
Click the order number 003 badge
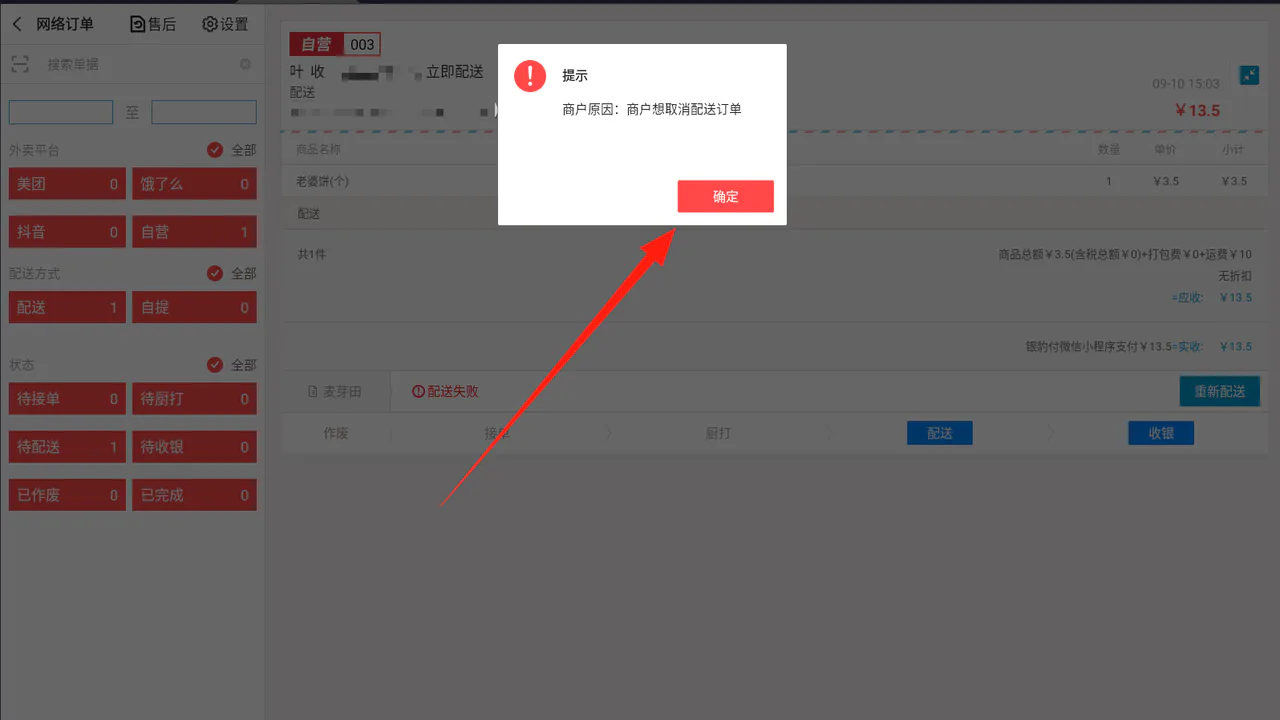click(x=362, y=44)
